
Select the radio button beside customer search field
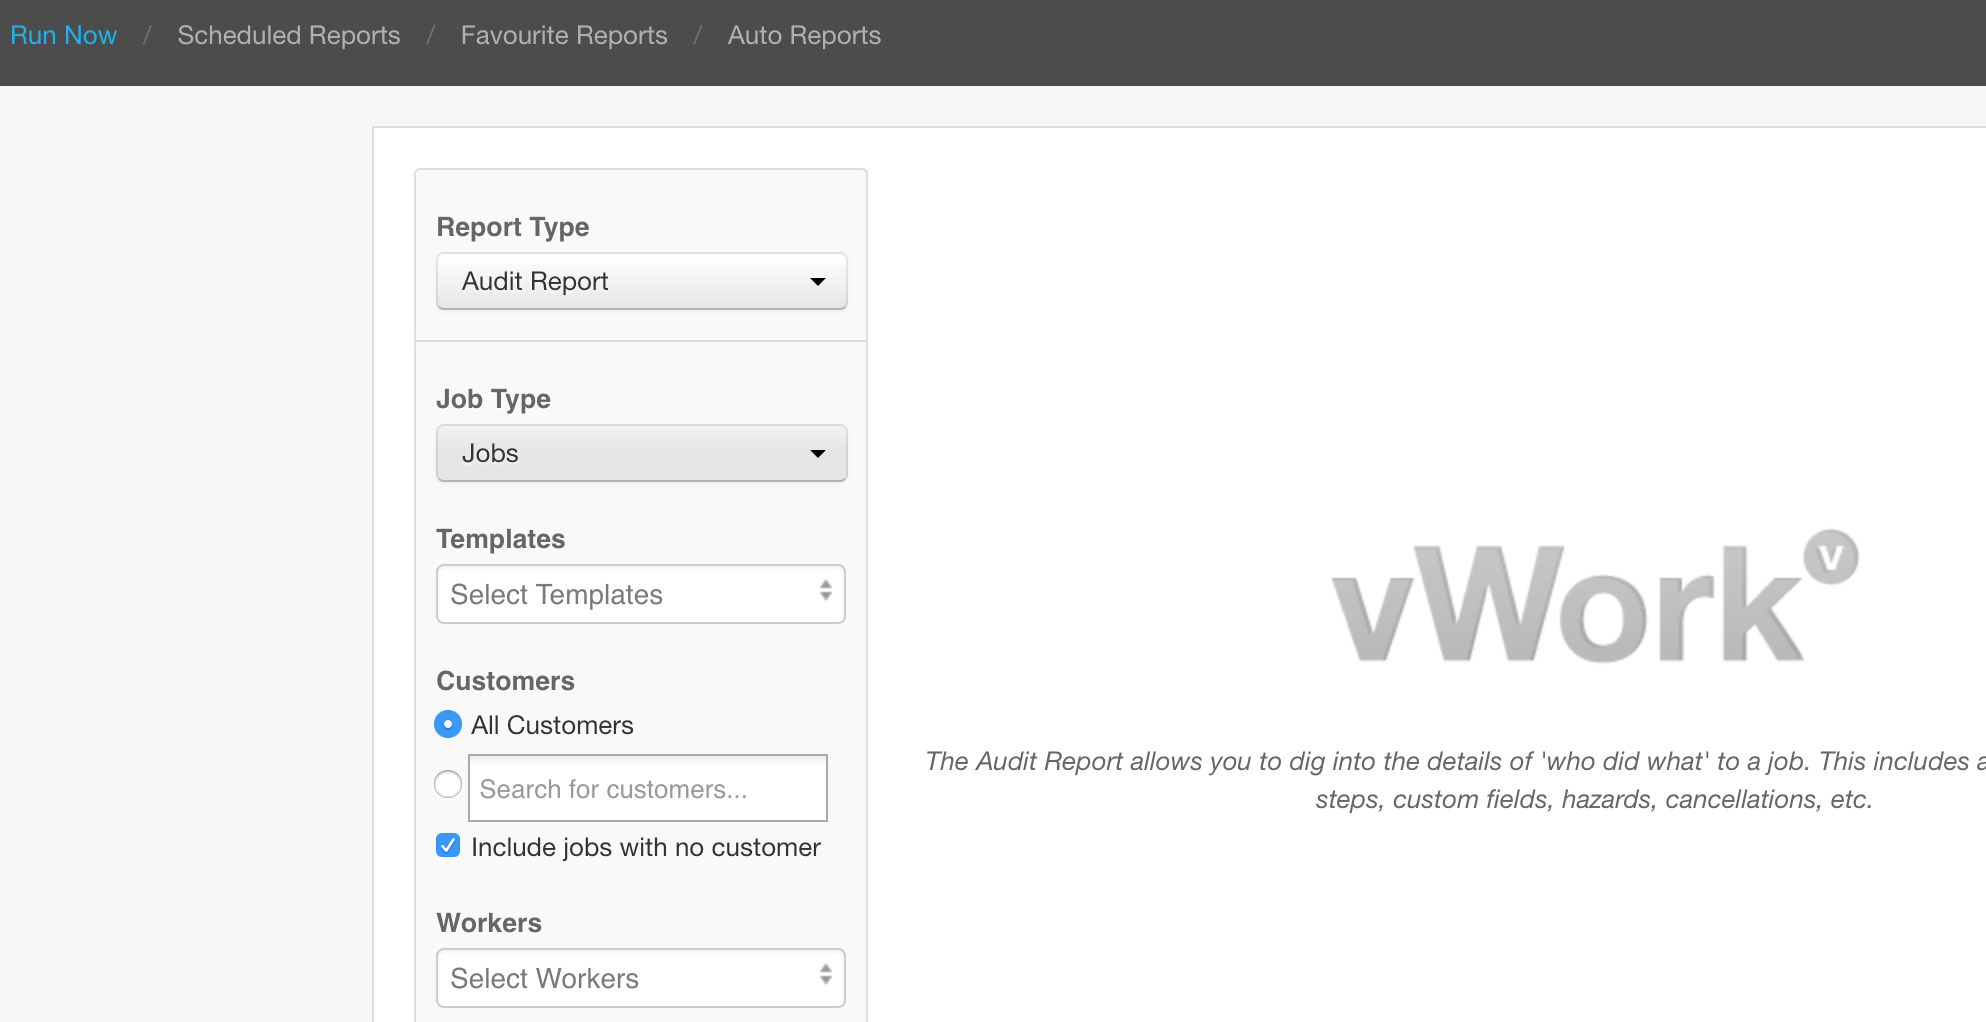[x=448, y=784]
